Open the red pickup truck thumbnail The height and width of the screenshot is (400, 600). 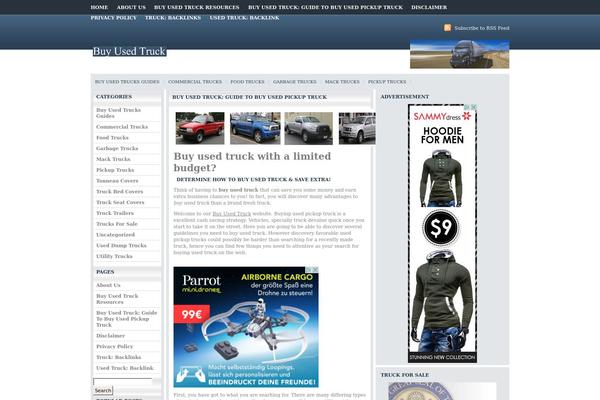(x=200, y=128)
